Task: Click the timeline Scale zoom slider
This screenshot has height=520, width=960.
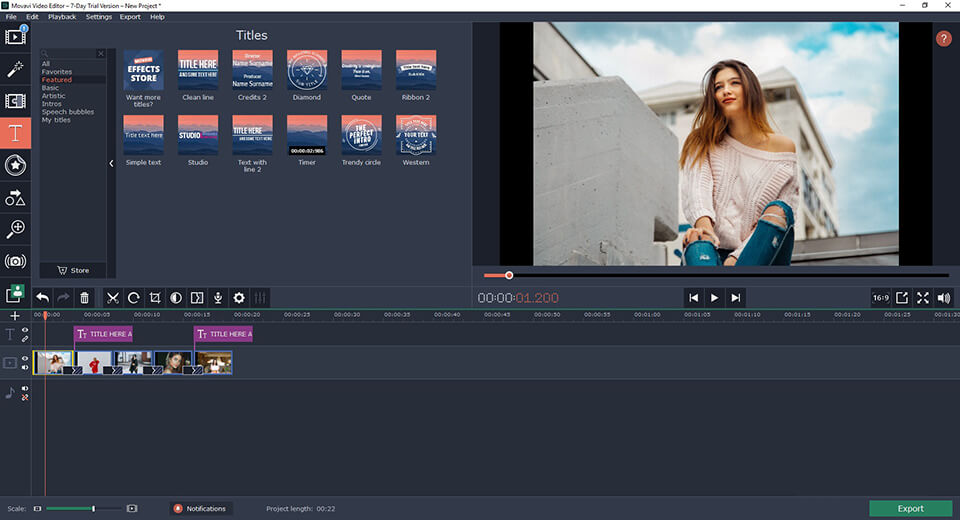Action: [93, 509]
